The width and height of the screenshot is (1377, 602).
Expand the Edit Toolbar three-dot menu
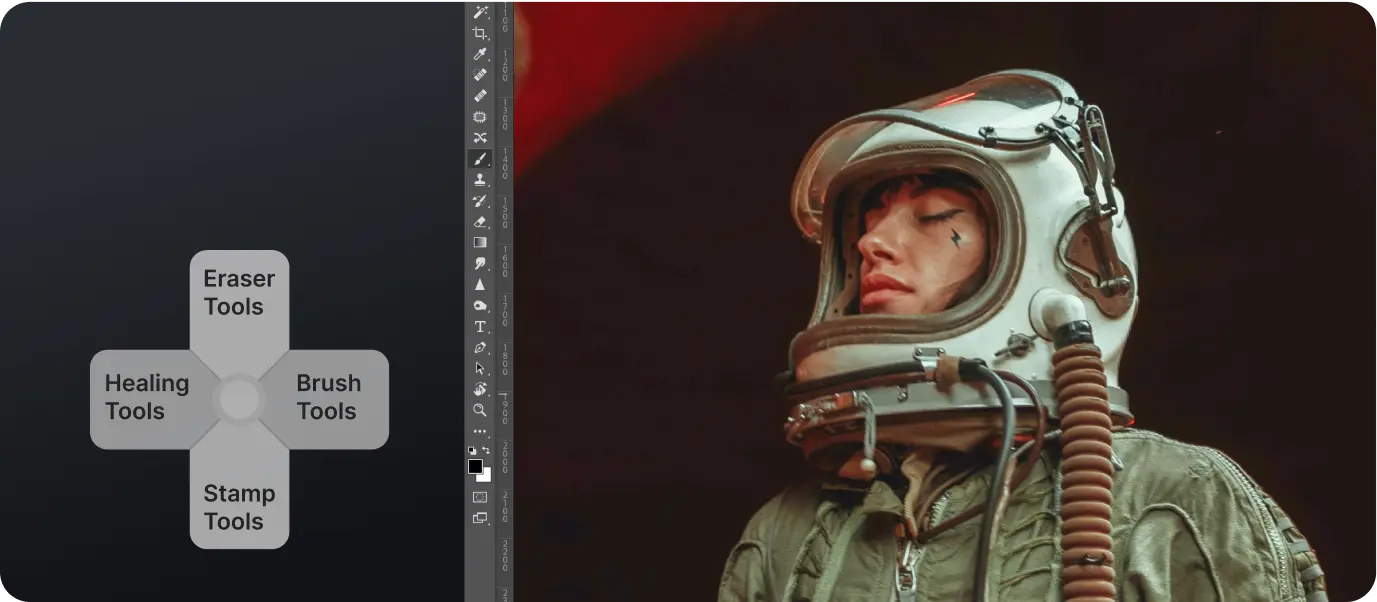click(480, 432)
